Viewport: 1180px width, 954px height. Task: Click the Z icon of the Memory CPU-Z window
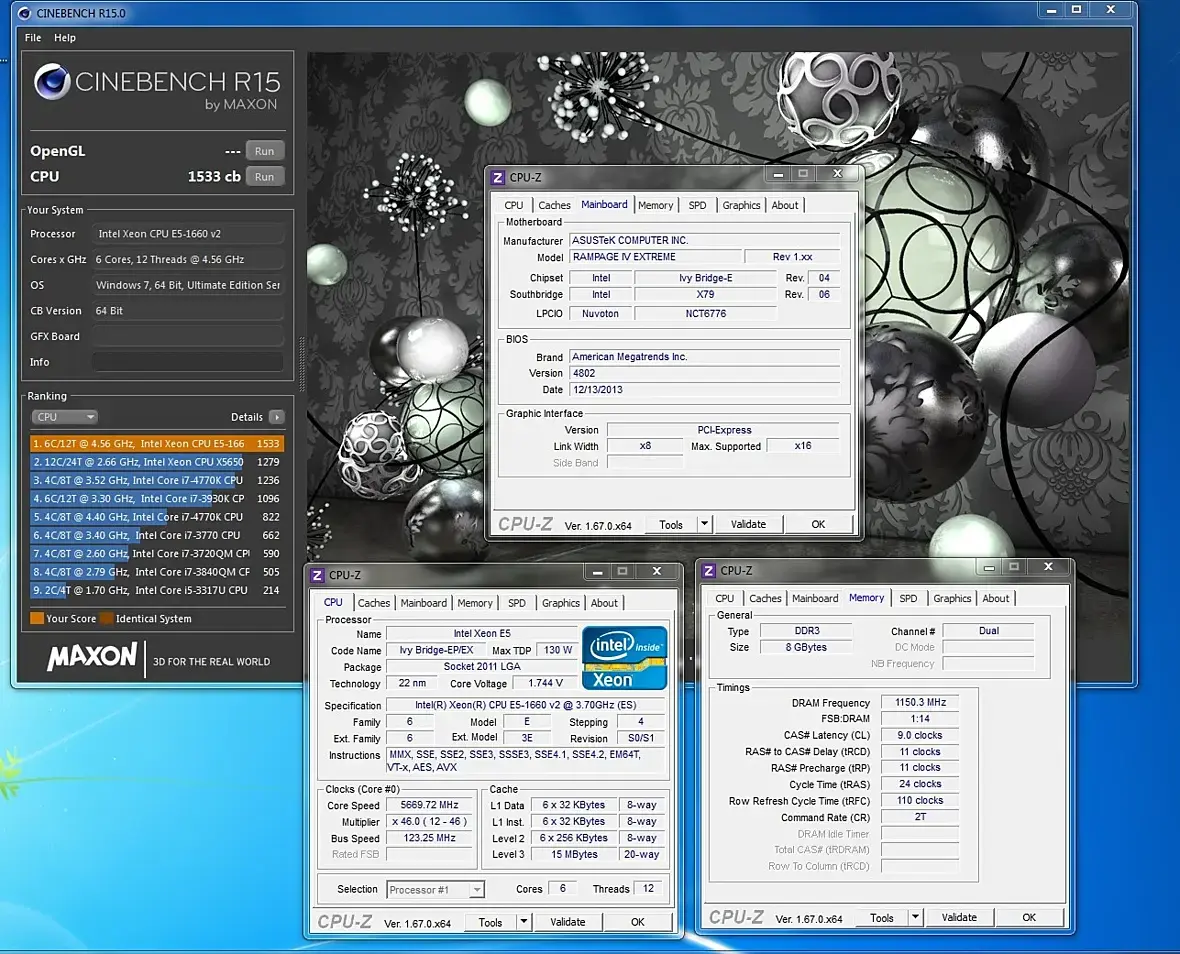709,571
